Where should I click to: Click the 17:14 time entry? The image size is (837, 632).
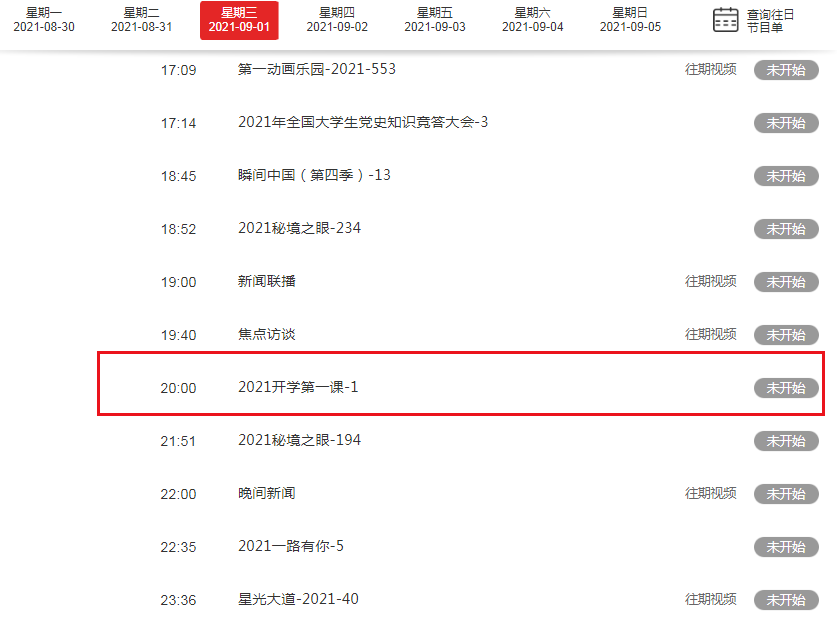point(178,123)
